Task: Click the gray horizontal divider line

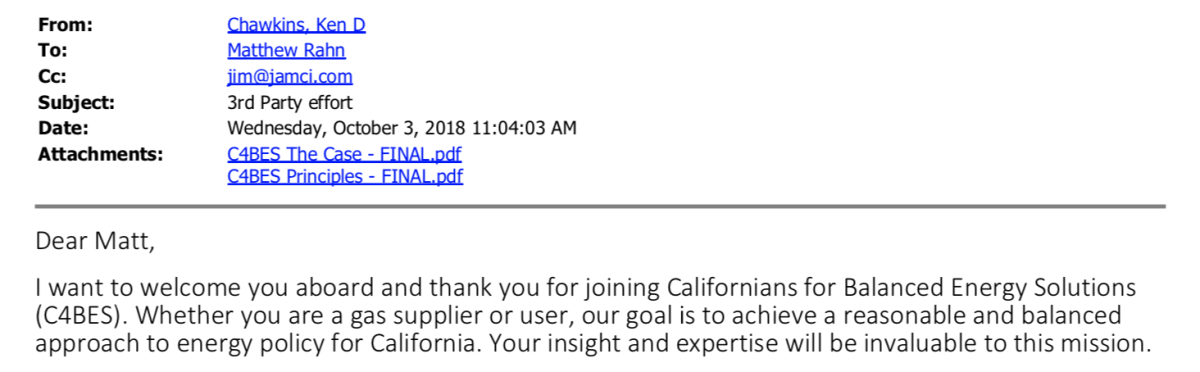Action: [600, 206]
